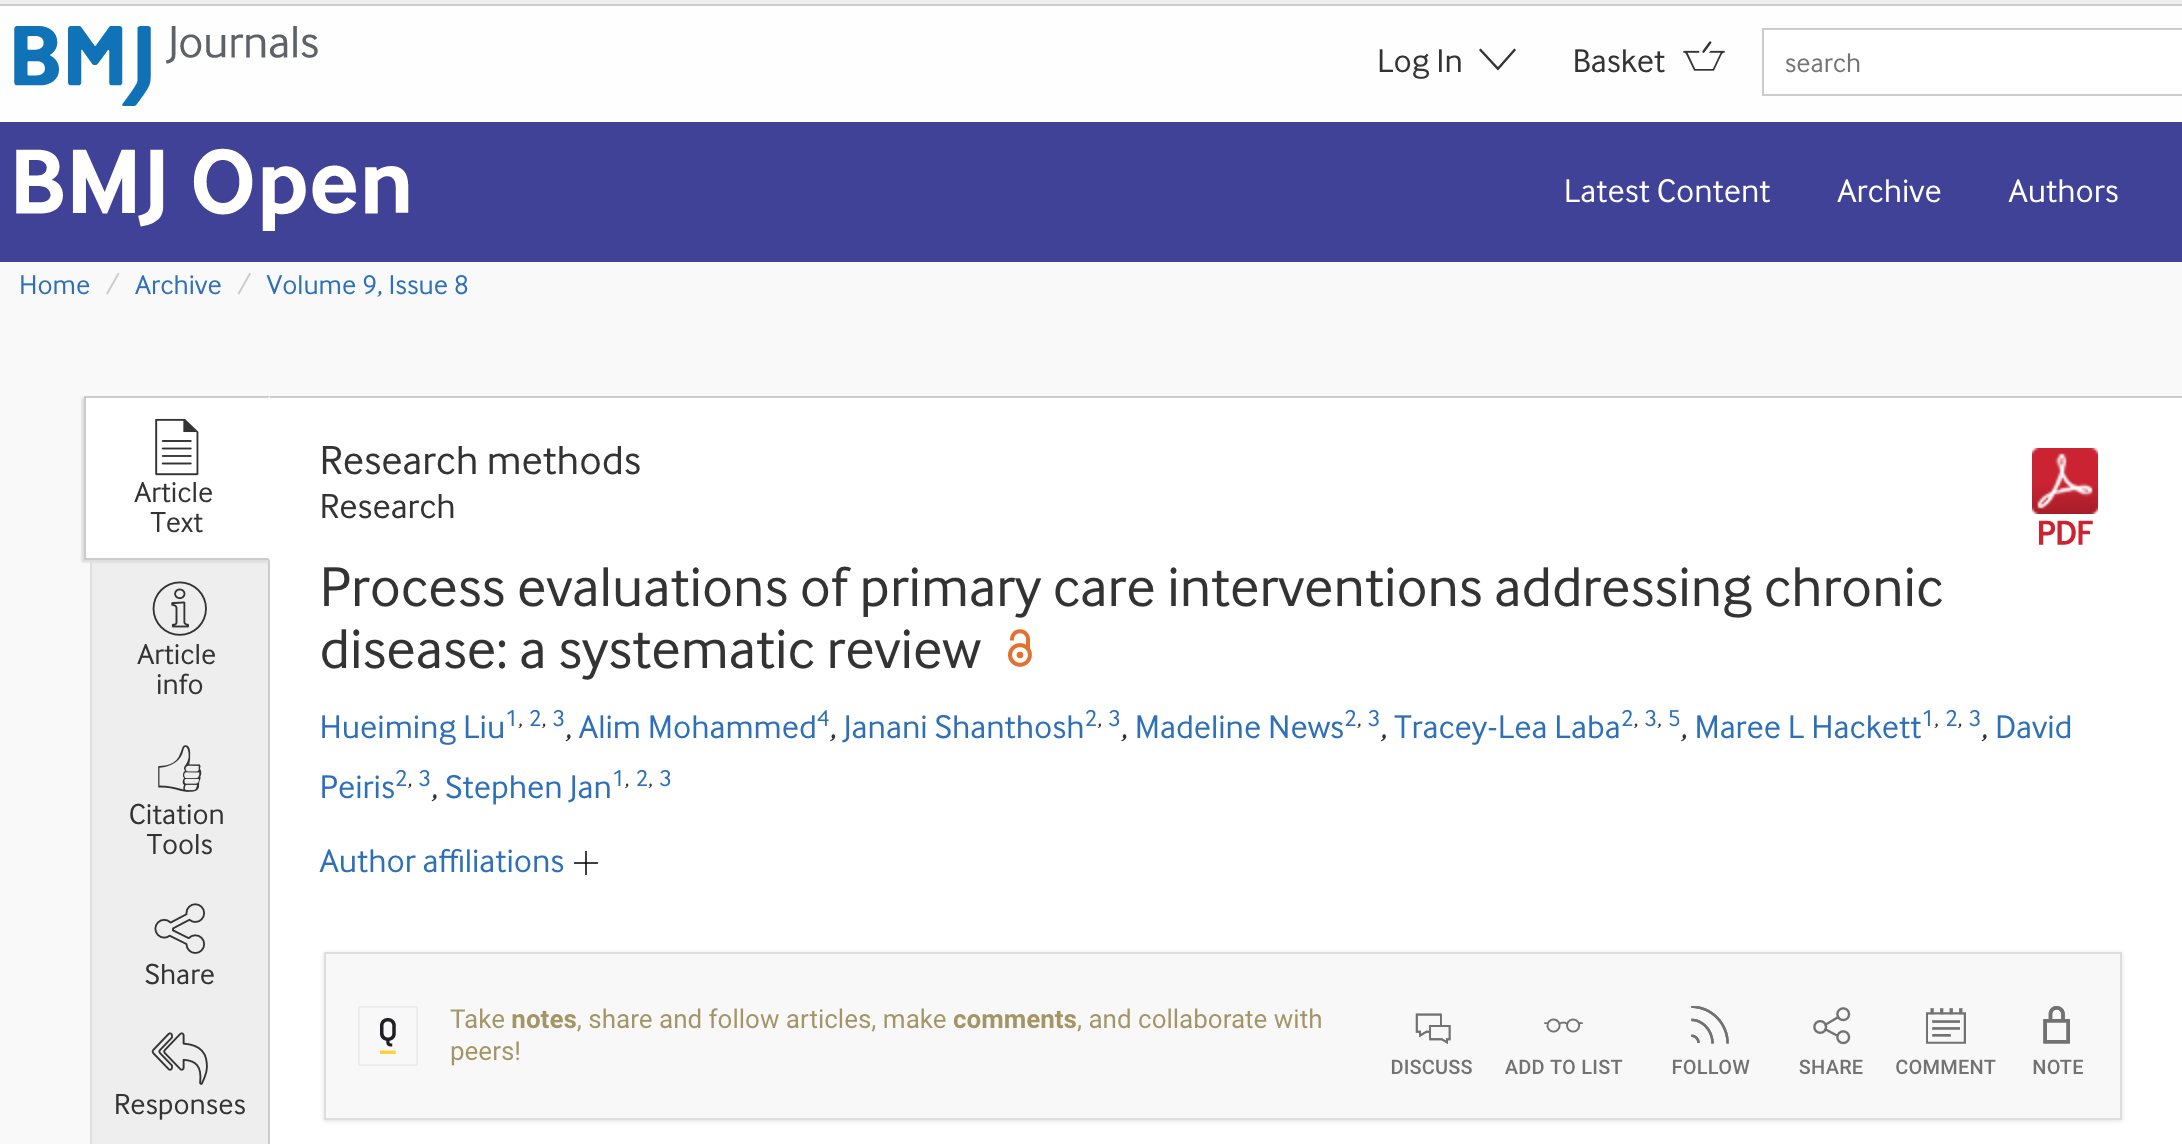Select the Article Text tab
The height and width of the screenshot is (1144, 2182).
[x=177, y=478]
